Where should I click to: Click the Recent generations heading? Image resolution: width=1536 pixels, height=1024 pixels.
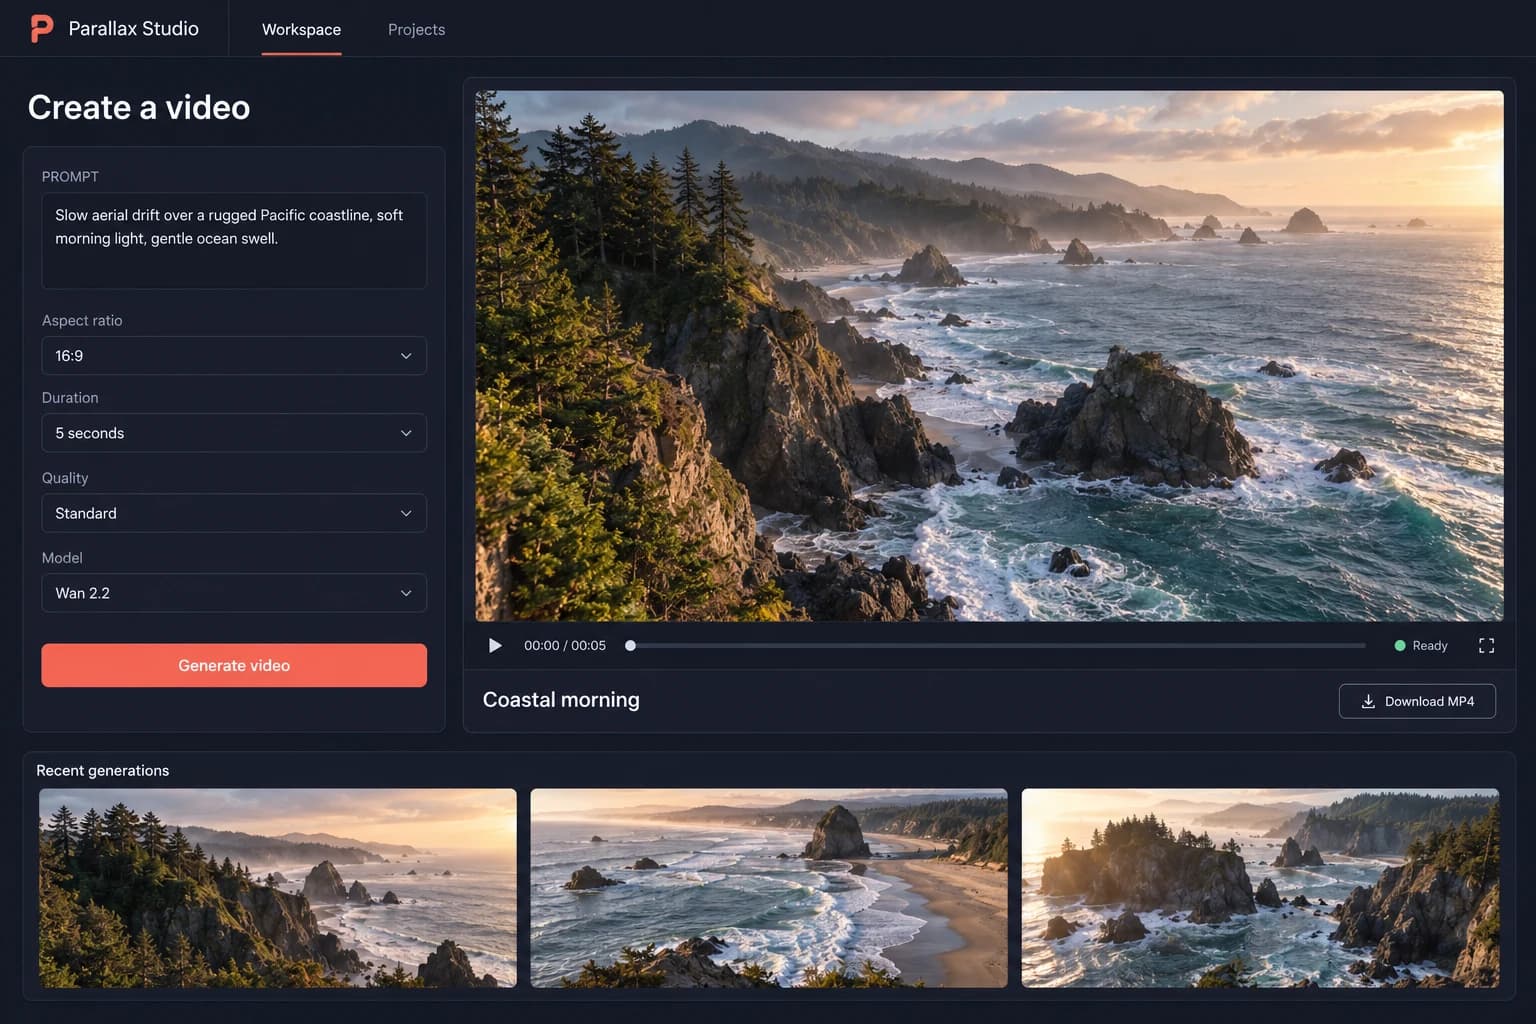tap(103, 770)
